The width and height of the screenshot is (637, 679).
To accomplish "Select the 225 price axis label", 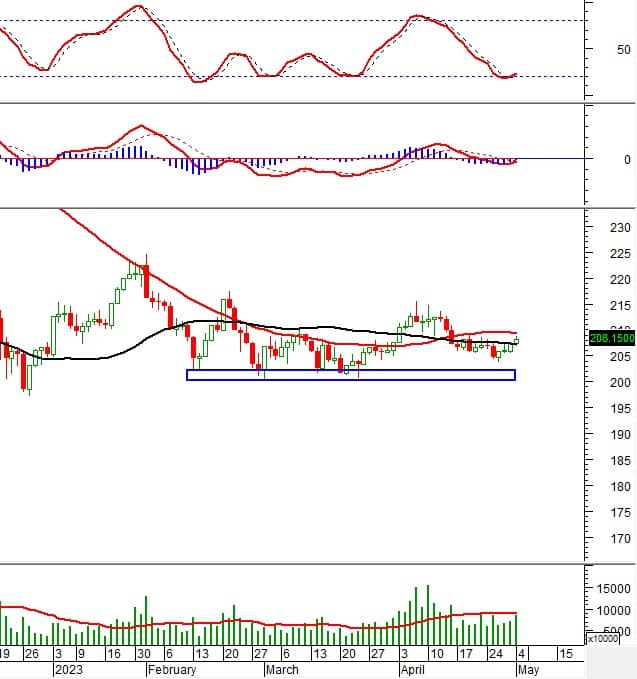I will click(x=620, y=253).
